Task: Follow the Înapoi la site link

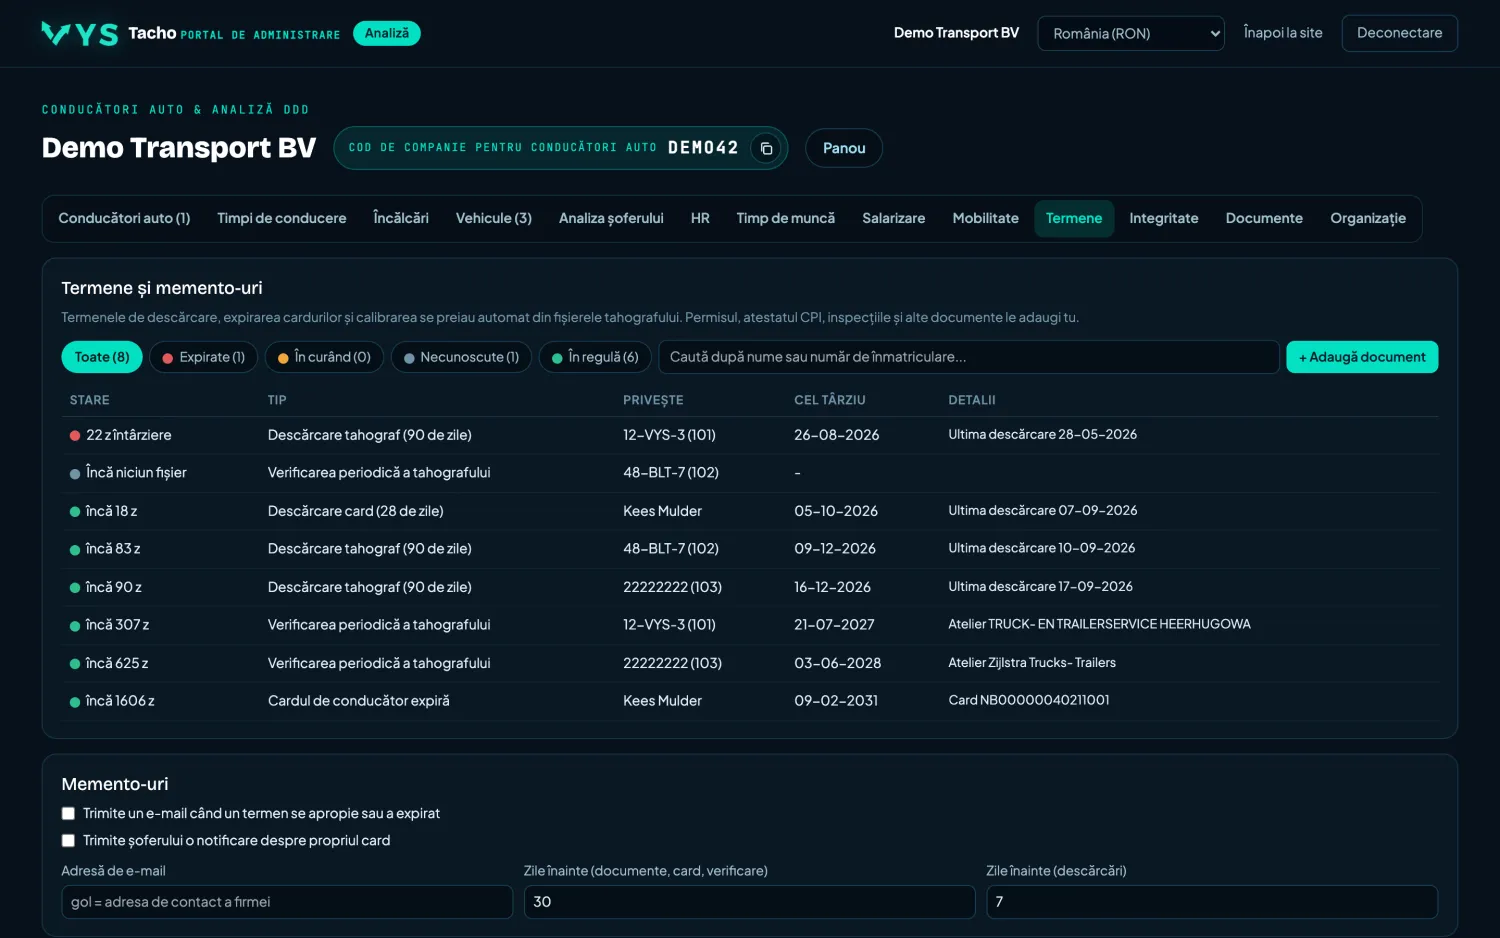Action: (1283, 33)
